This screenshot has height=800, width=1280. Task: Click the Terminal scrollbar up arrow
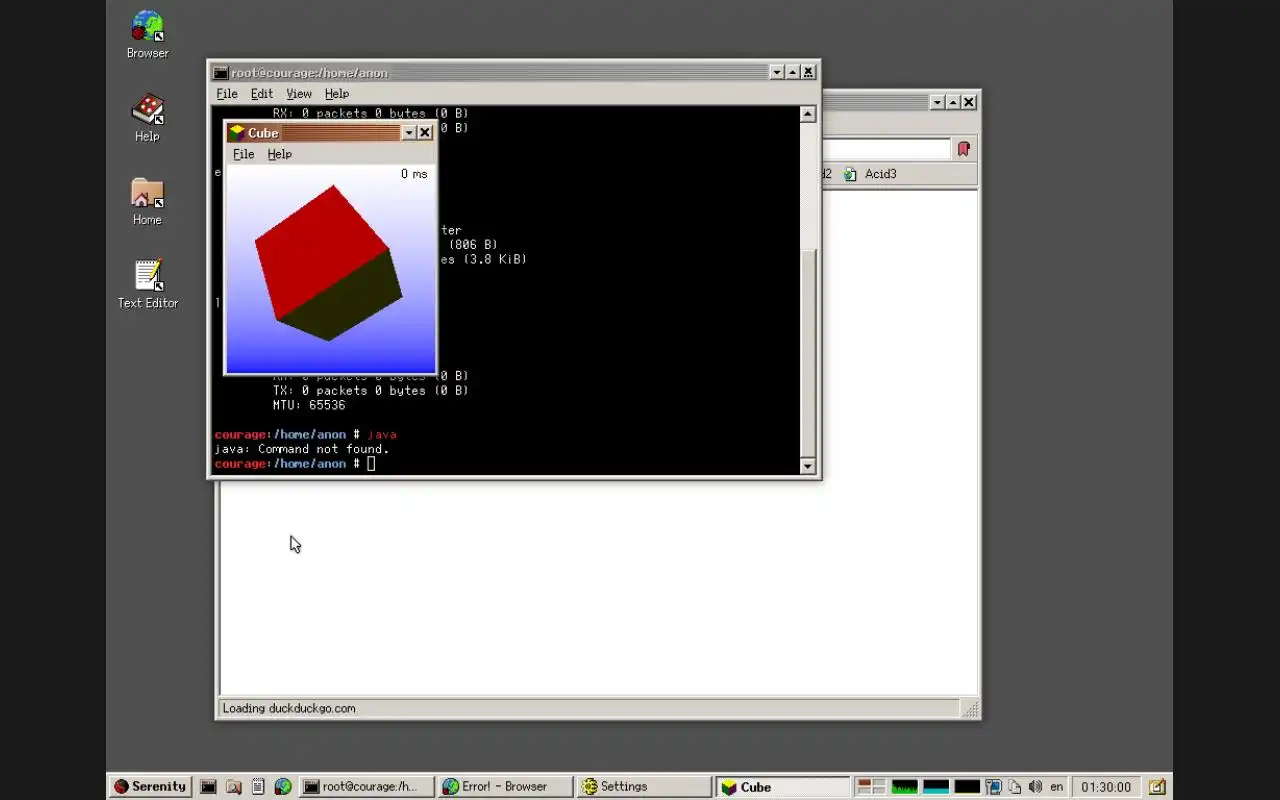[808, 114]
